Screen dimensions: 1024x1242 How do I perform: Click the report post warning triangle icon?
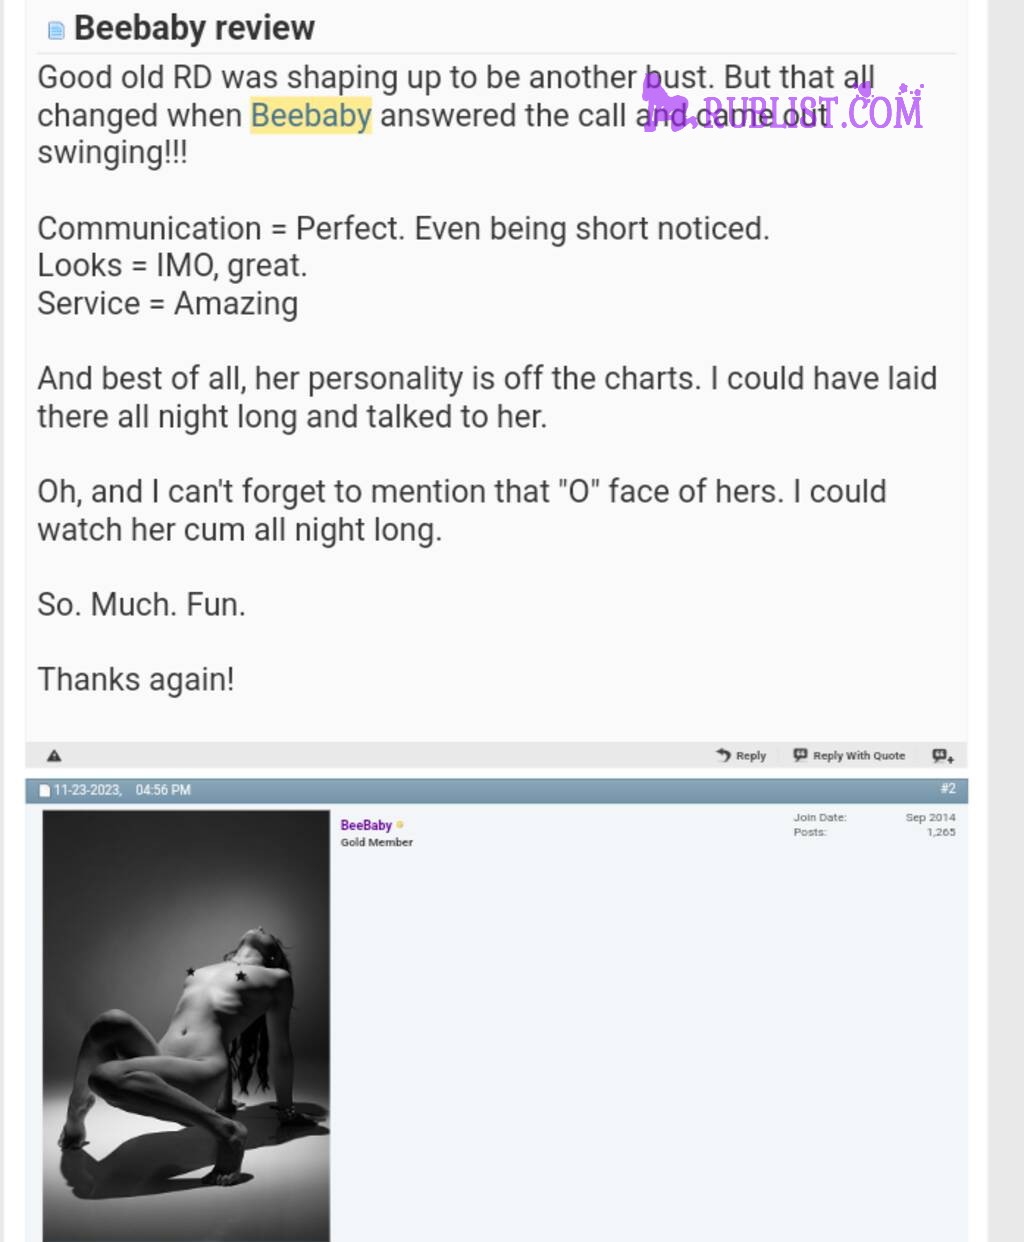click(x=54, y=756)
